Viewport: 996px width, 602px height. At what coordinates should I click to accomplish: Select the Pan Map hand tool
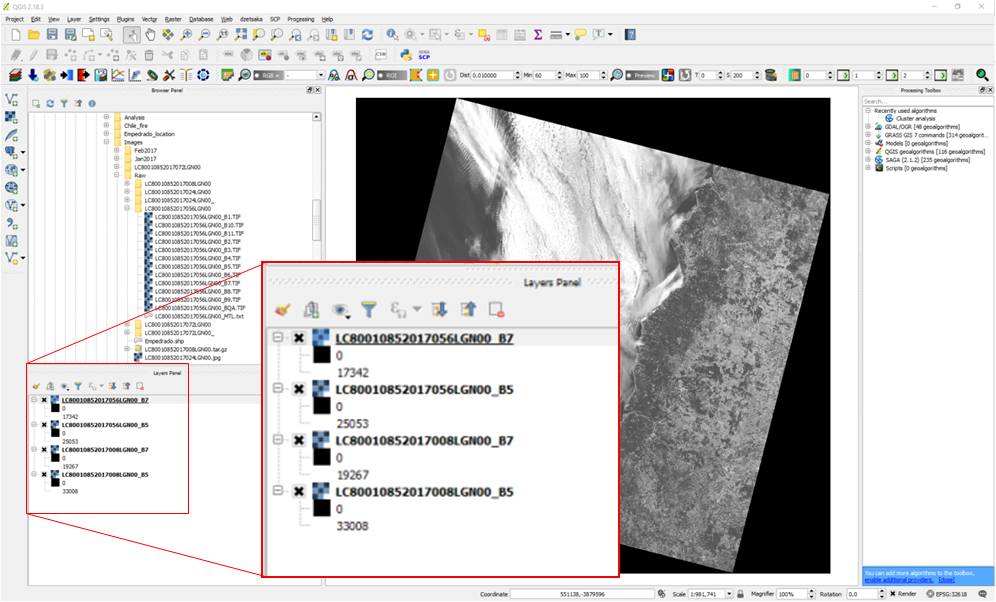tap(149, 35)
